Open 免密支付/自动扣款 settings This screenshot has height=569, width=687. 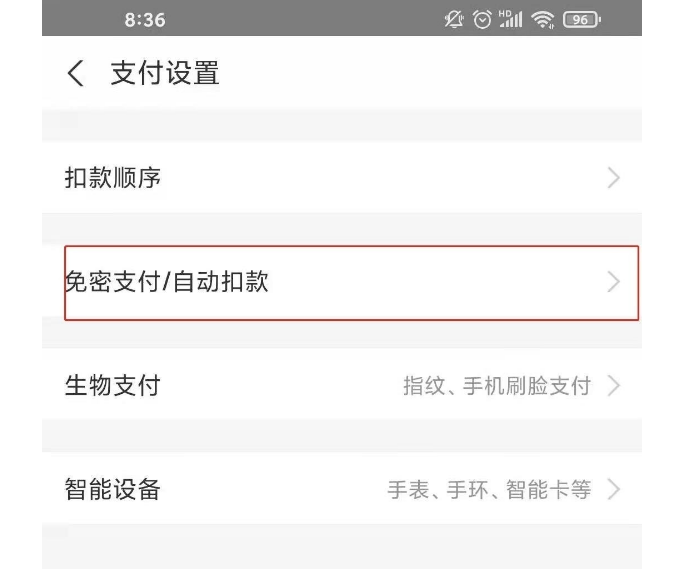167,282
